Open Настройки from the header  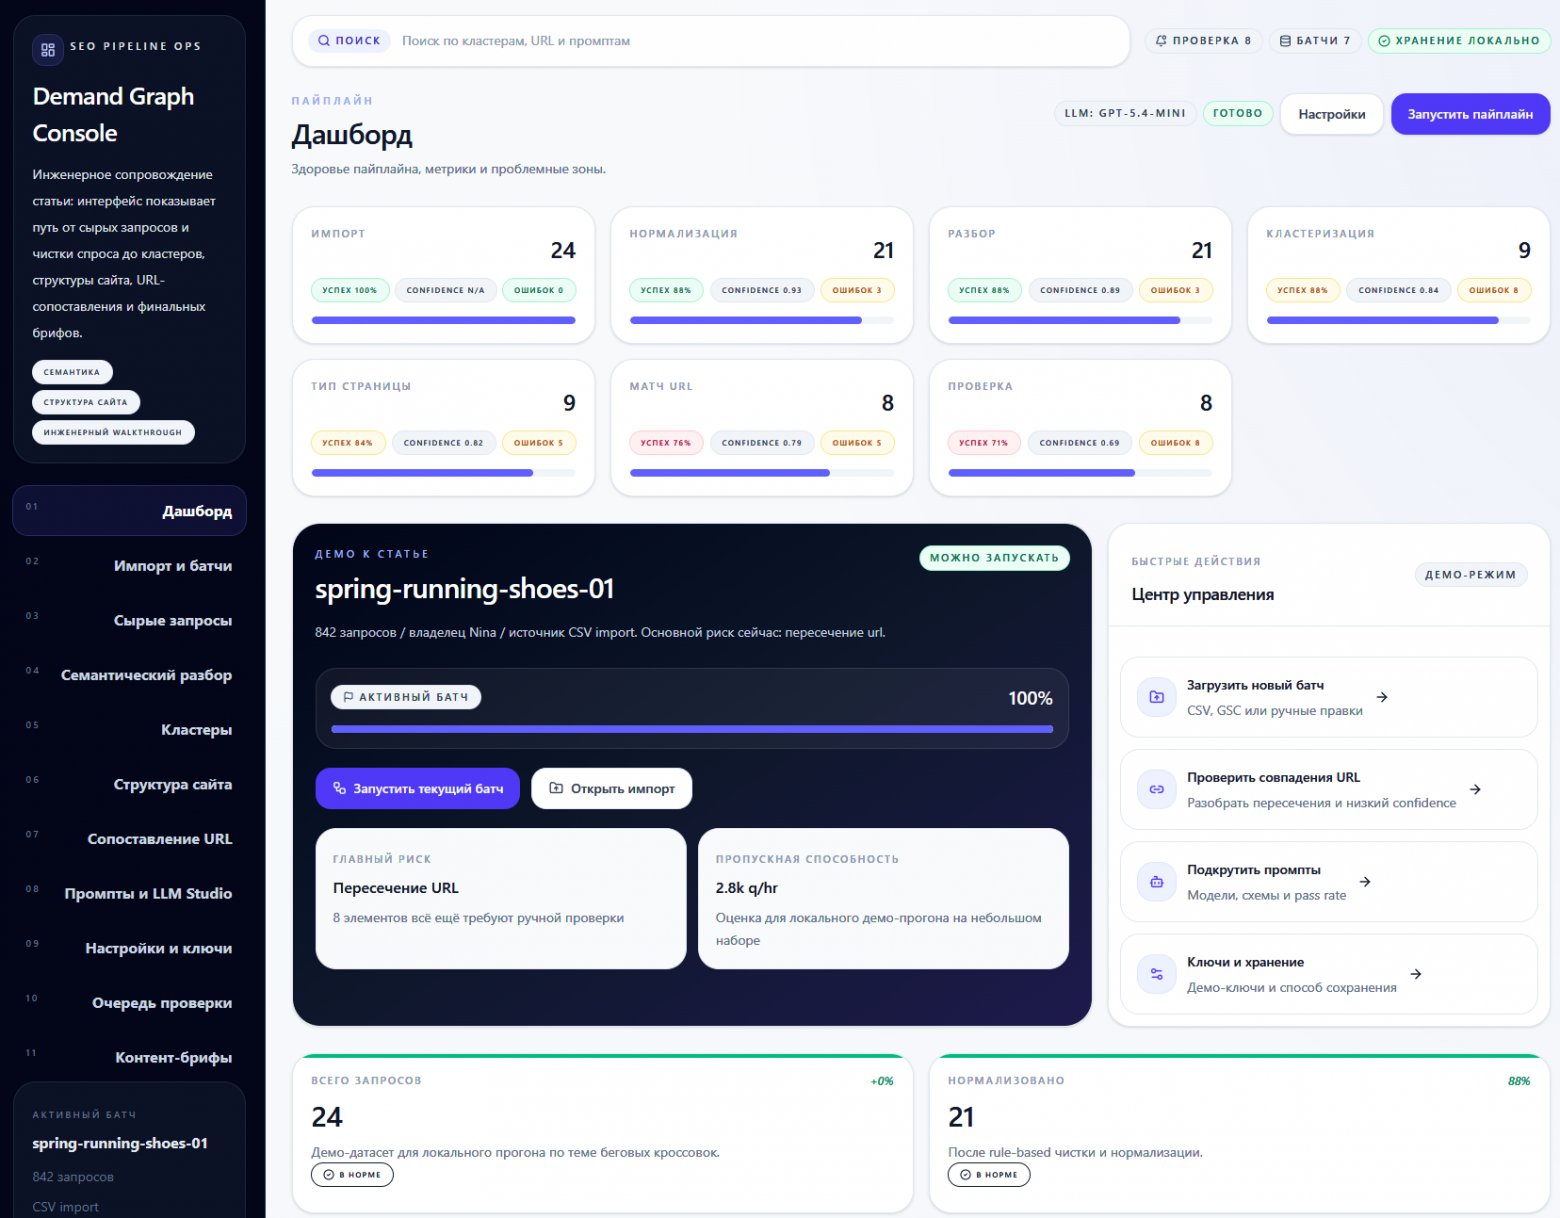(1331, 114)
